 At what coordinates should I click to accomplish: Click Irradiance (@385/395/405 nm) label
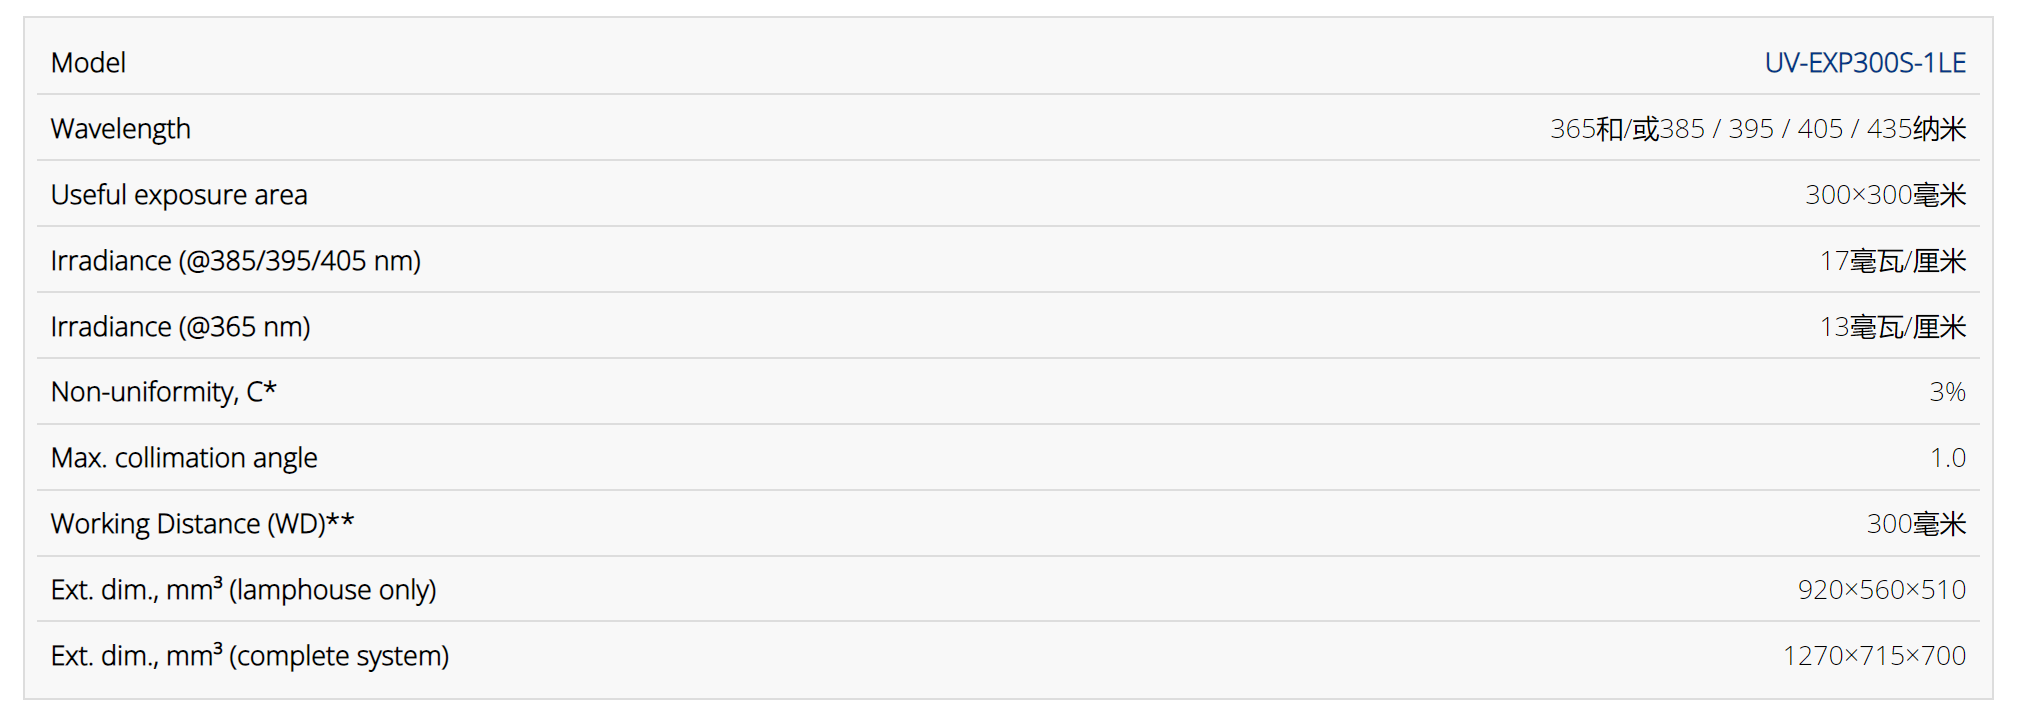point(236,261)
